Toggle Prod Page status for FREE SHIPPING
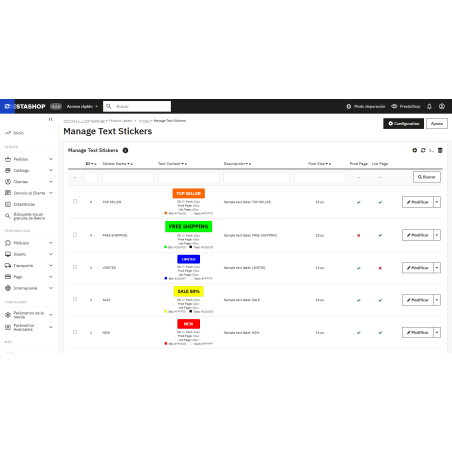The width and height of the screenshot is (452, 452). point(359,235)
